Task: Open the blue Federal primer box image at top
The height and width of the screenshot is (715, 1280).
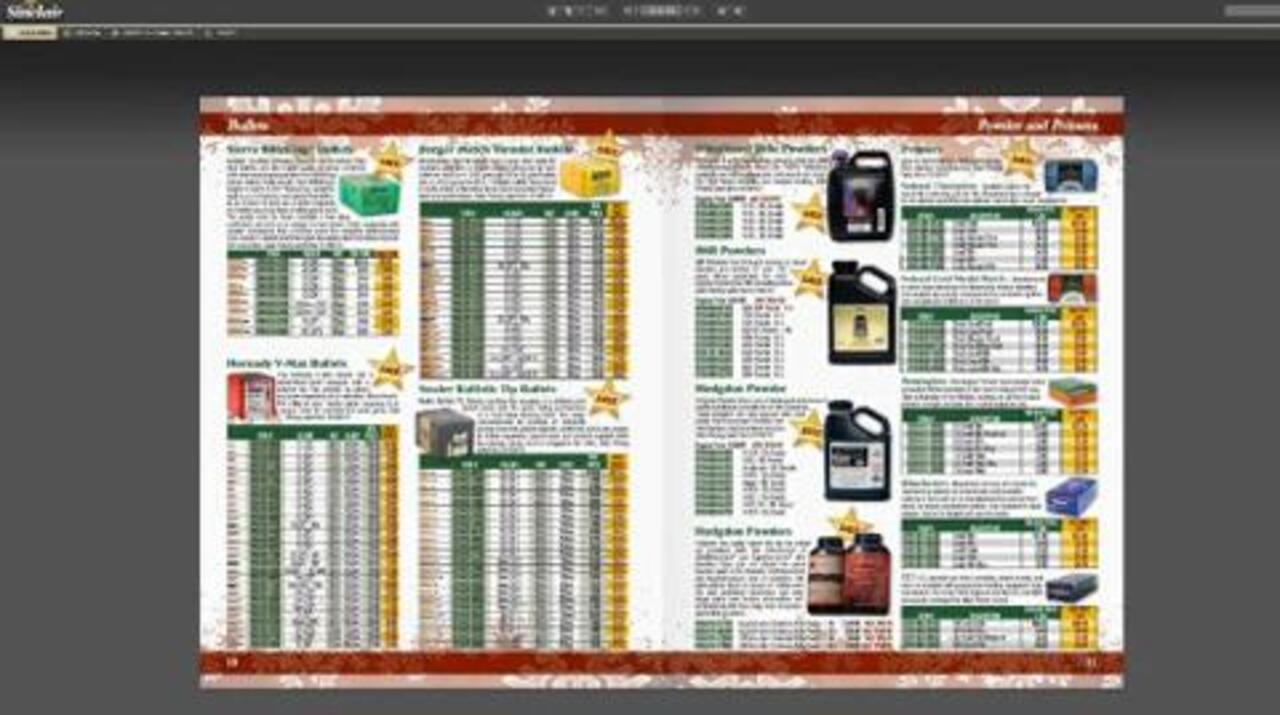Action: point(1071,175)
